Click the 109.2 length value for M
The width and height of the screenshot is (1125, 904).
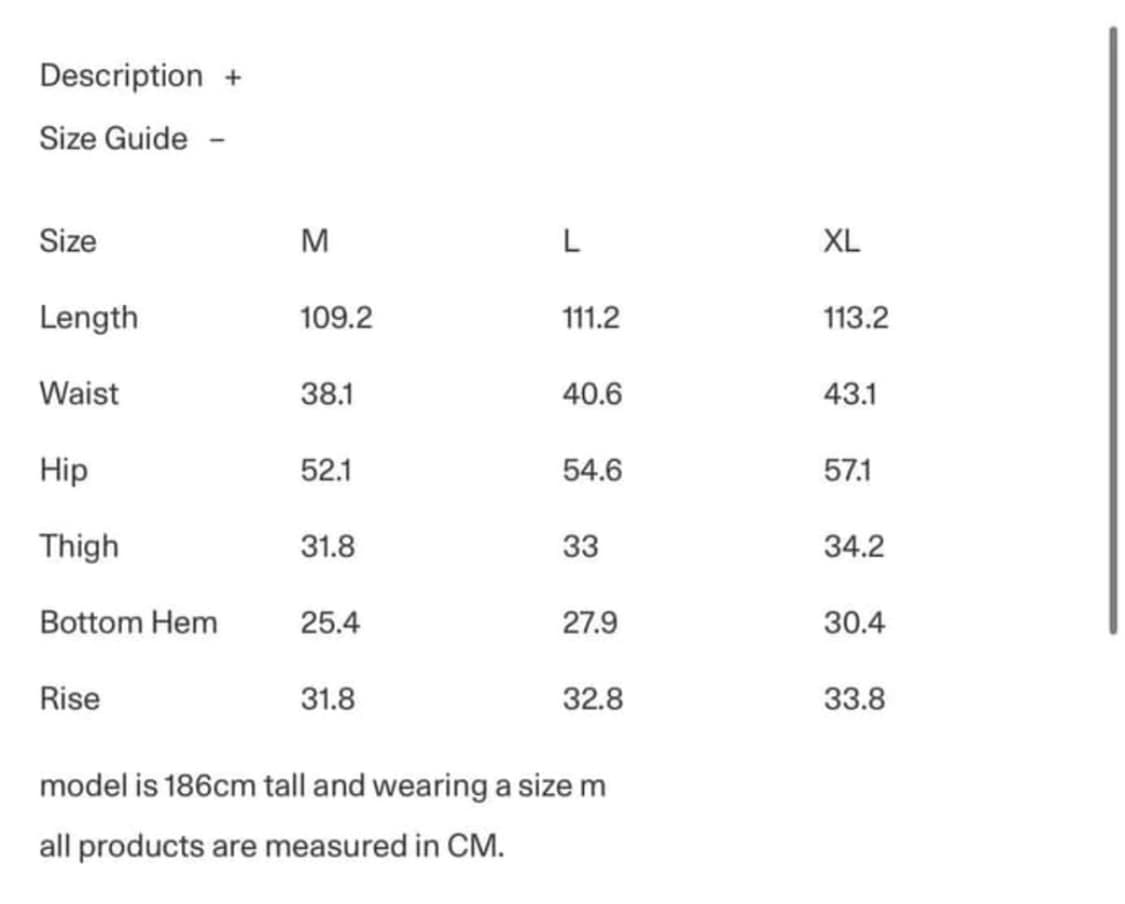tap(336, 318)
